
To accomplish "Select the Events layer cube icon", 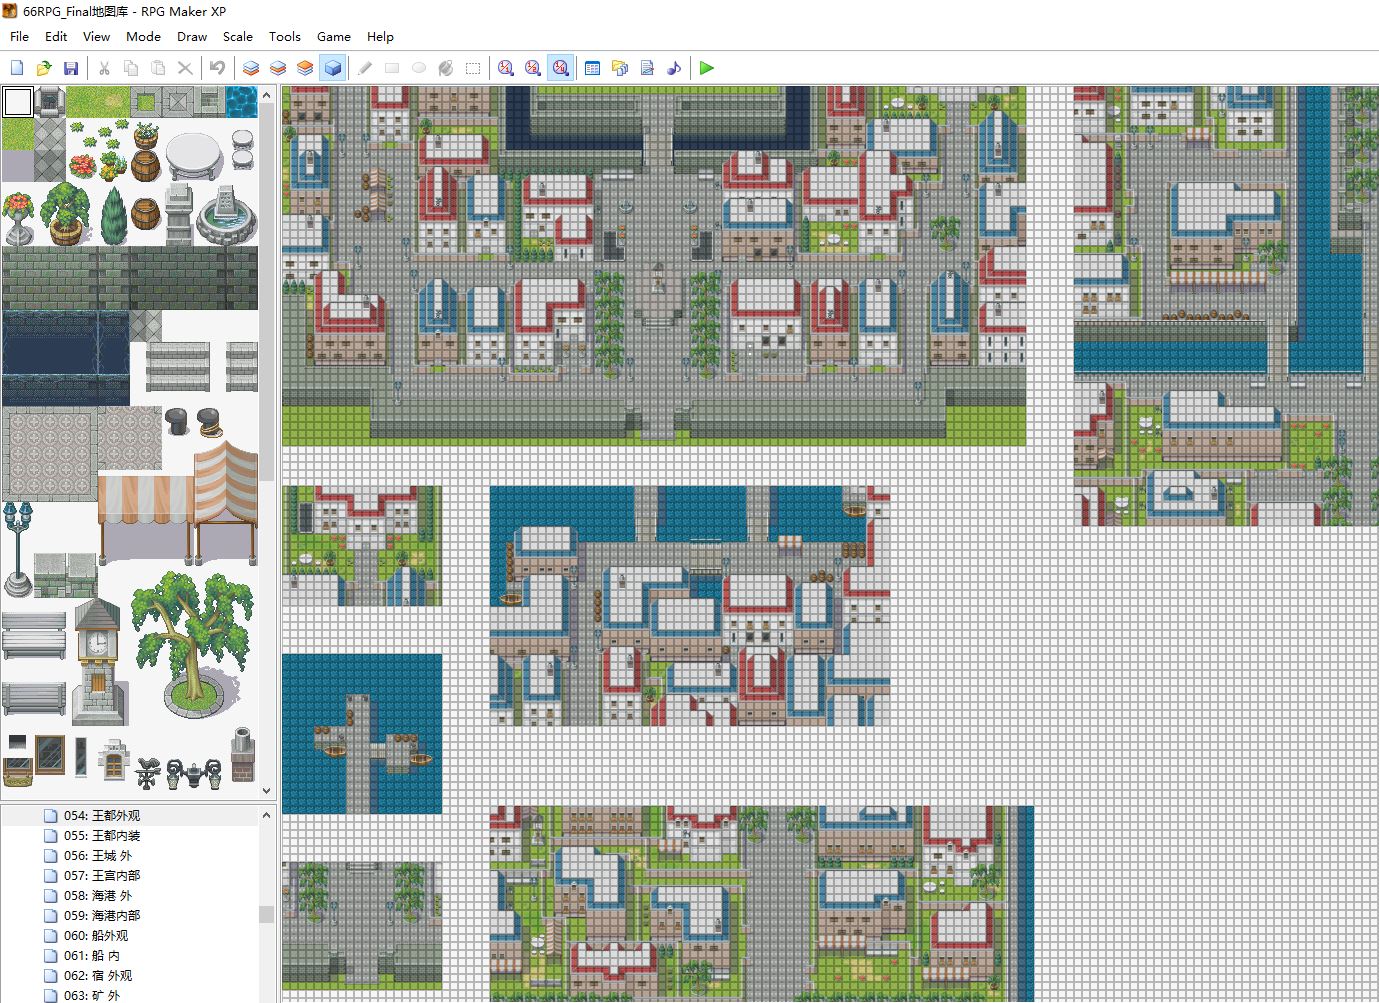I will [x=332, y=68].
